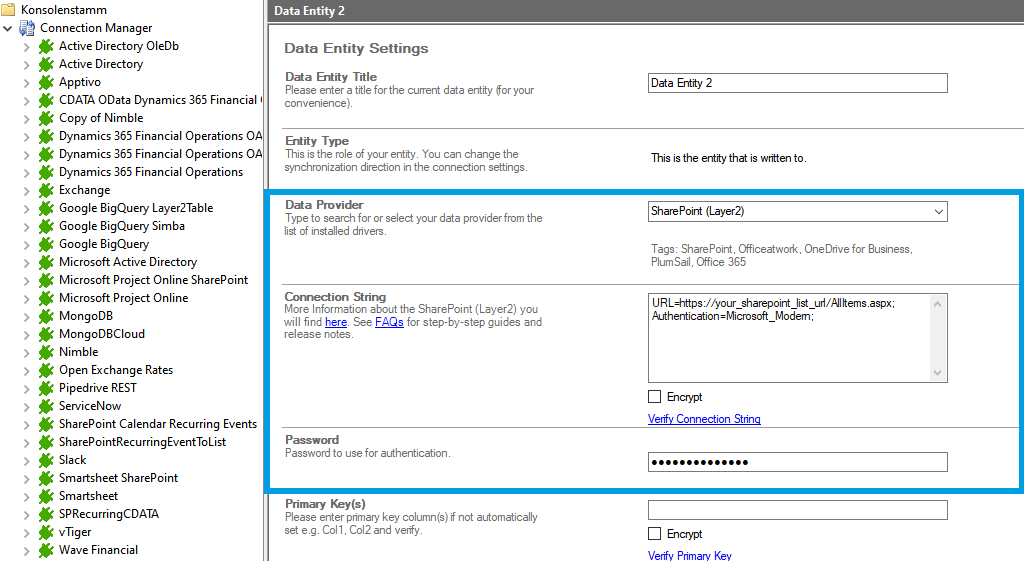Screen dimensions: 1024x561
Task: Select the Copy of Nimble entry
Action: (x=101, y=118)
